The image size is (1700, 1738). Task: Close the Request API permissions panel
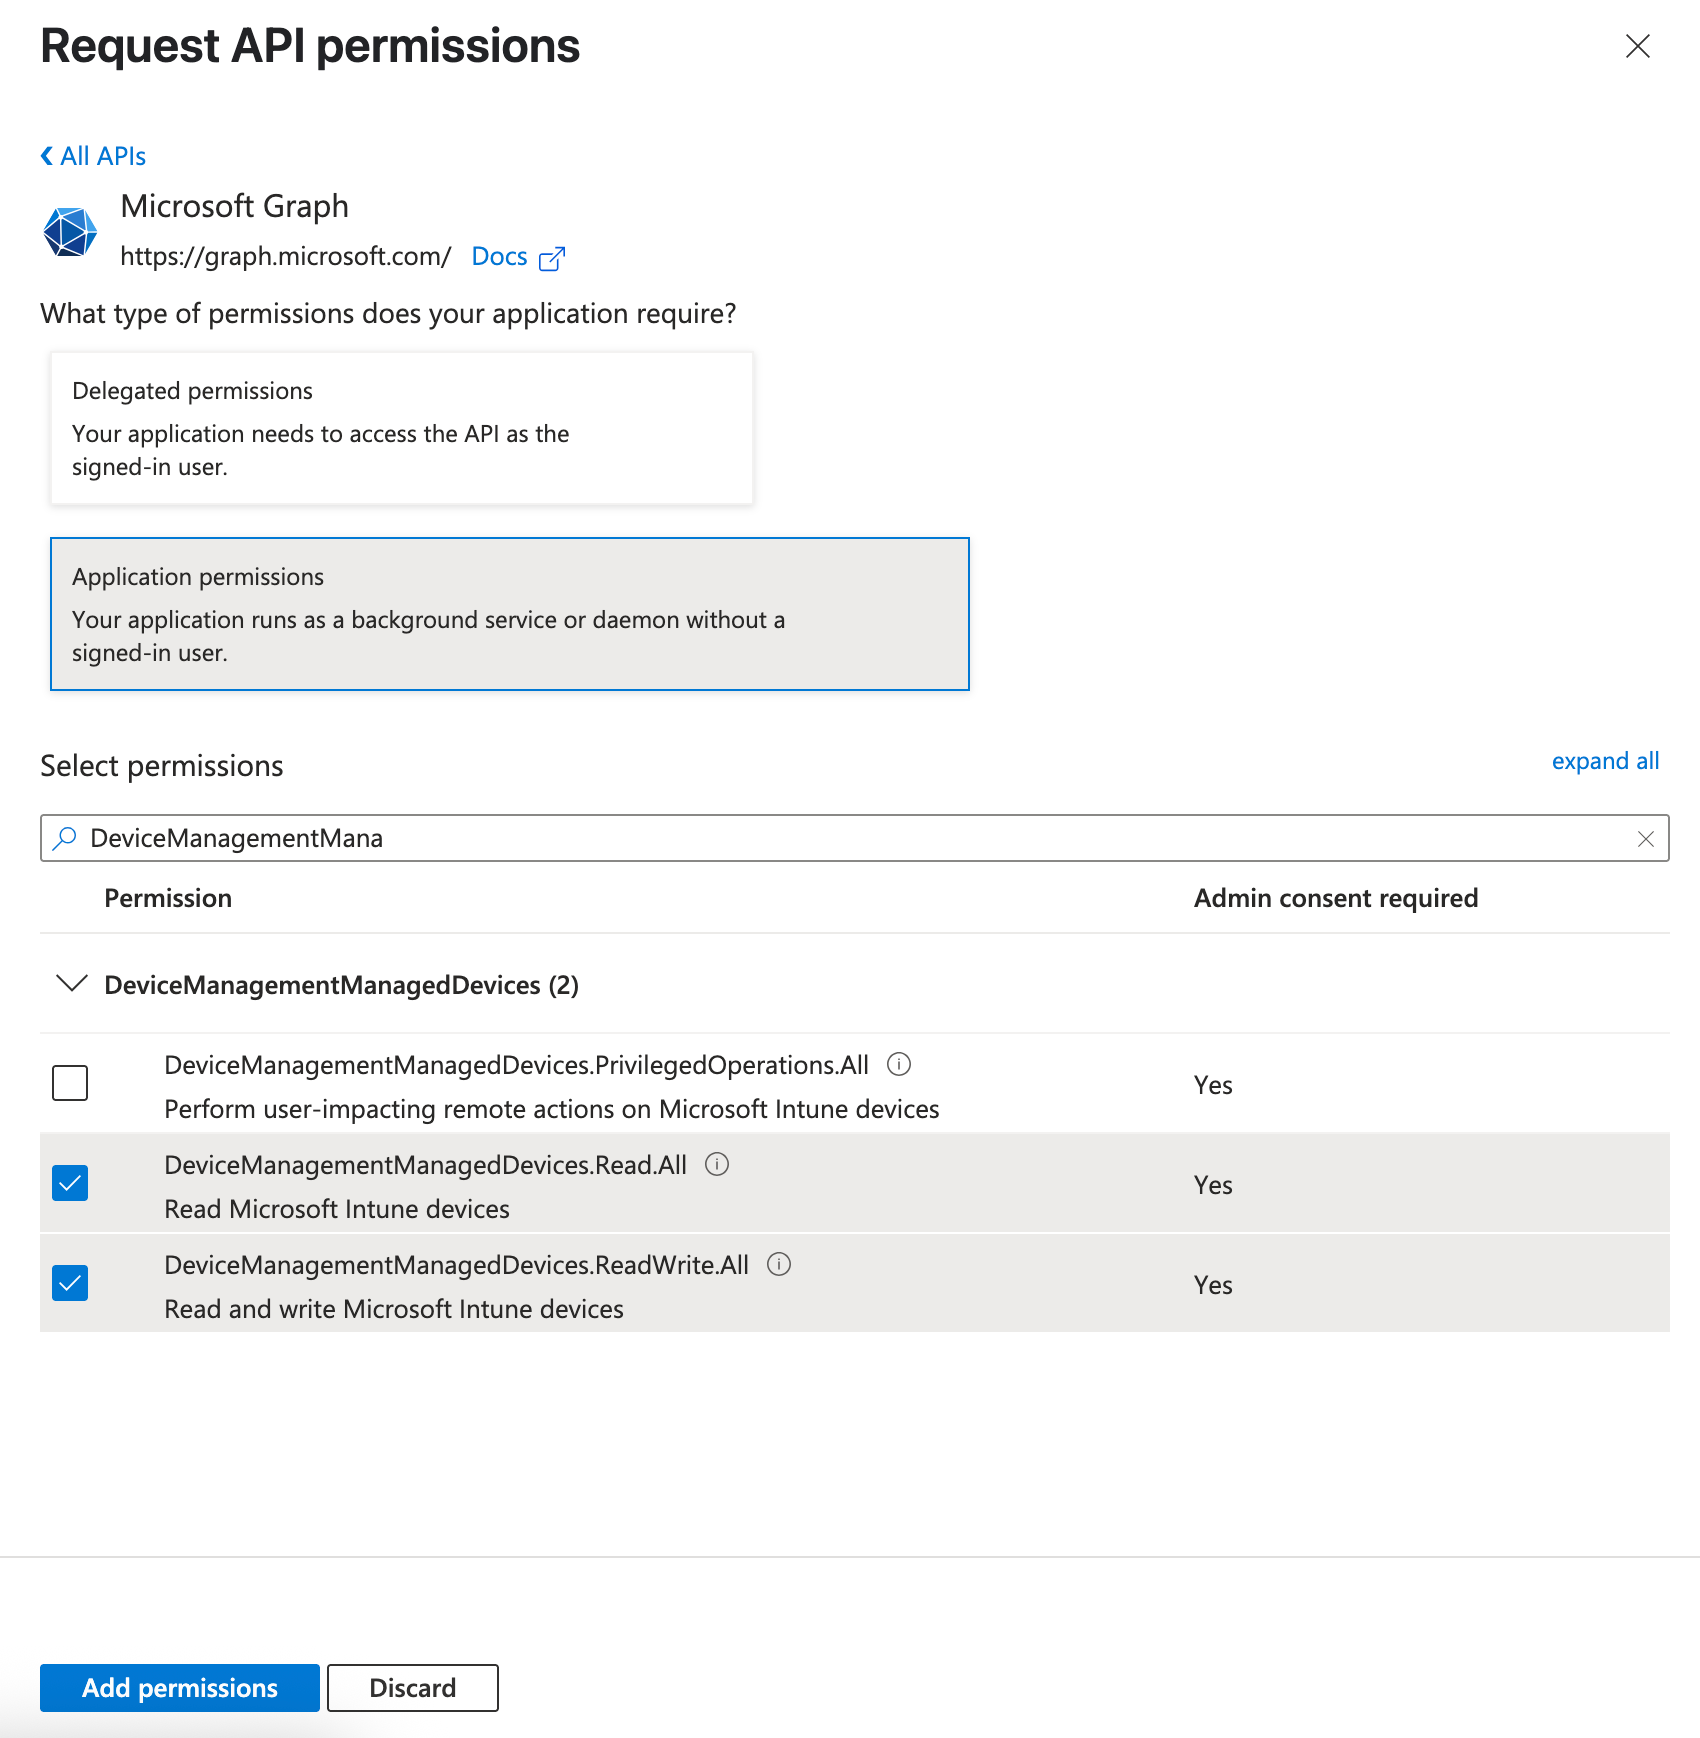(x=1637, y=46)
